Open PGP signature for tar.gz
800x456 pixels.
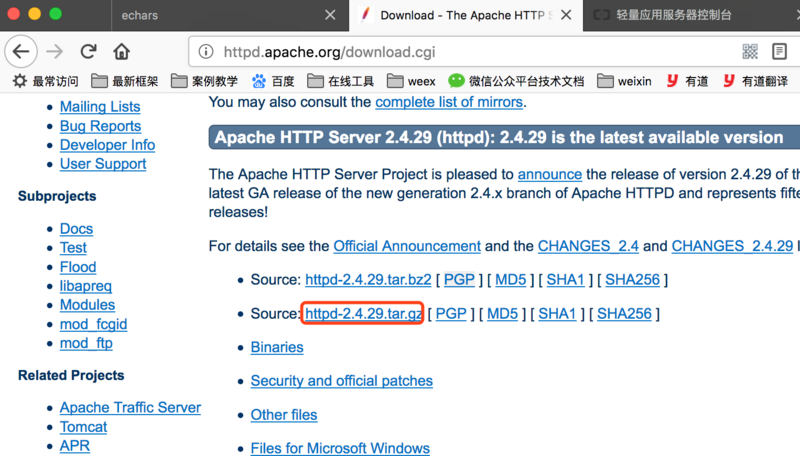click(451, 313)
